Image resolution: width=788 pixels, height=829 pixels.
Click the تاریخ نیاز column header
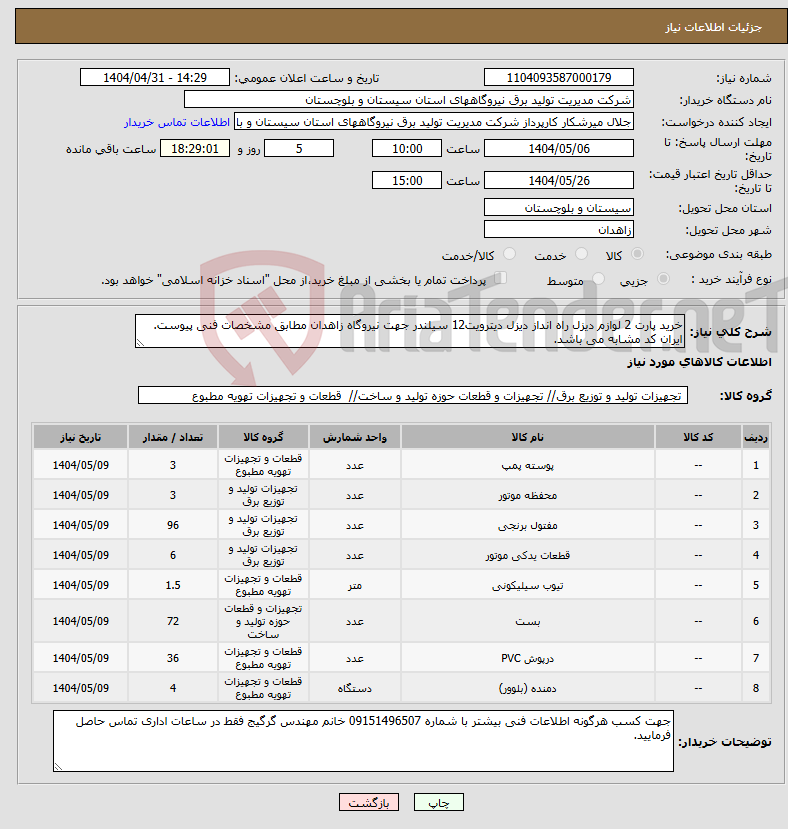(80, 437)
